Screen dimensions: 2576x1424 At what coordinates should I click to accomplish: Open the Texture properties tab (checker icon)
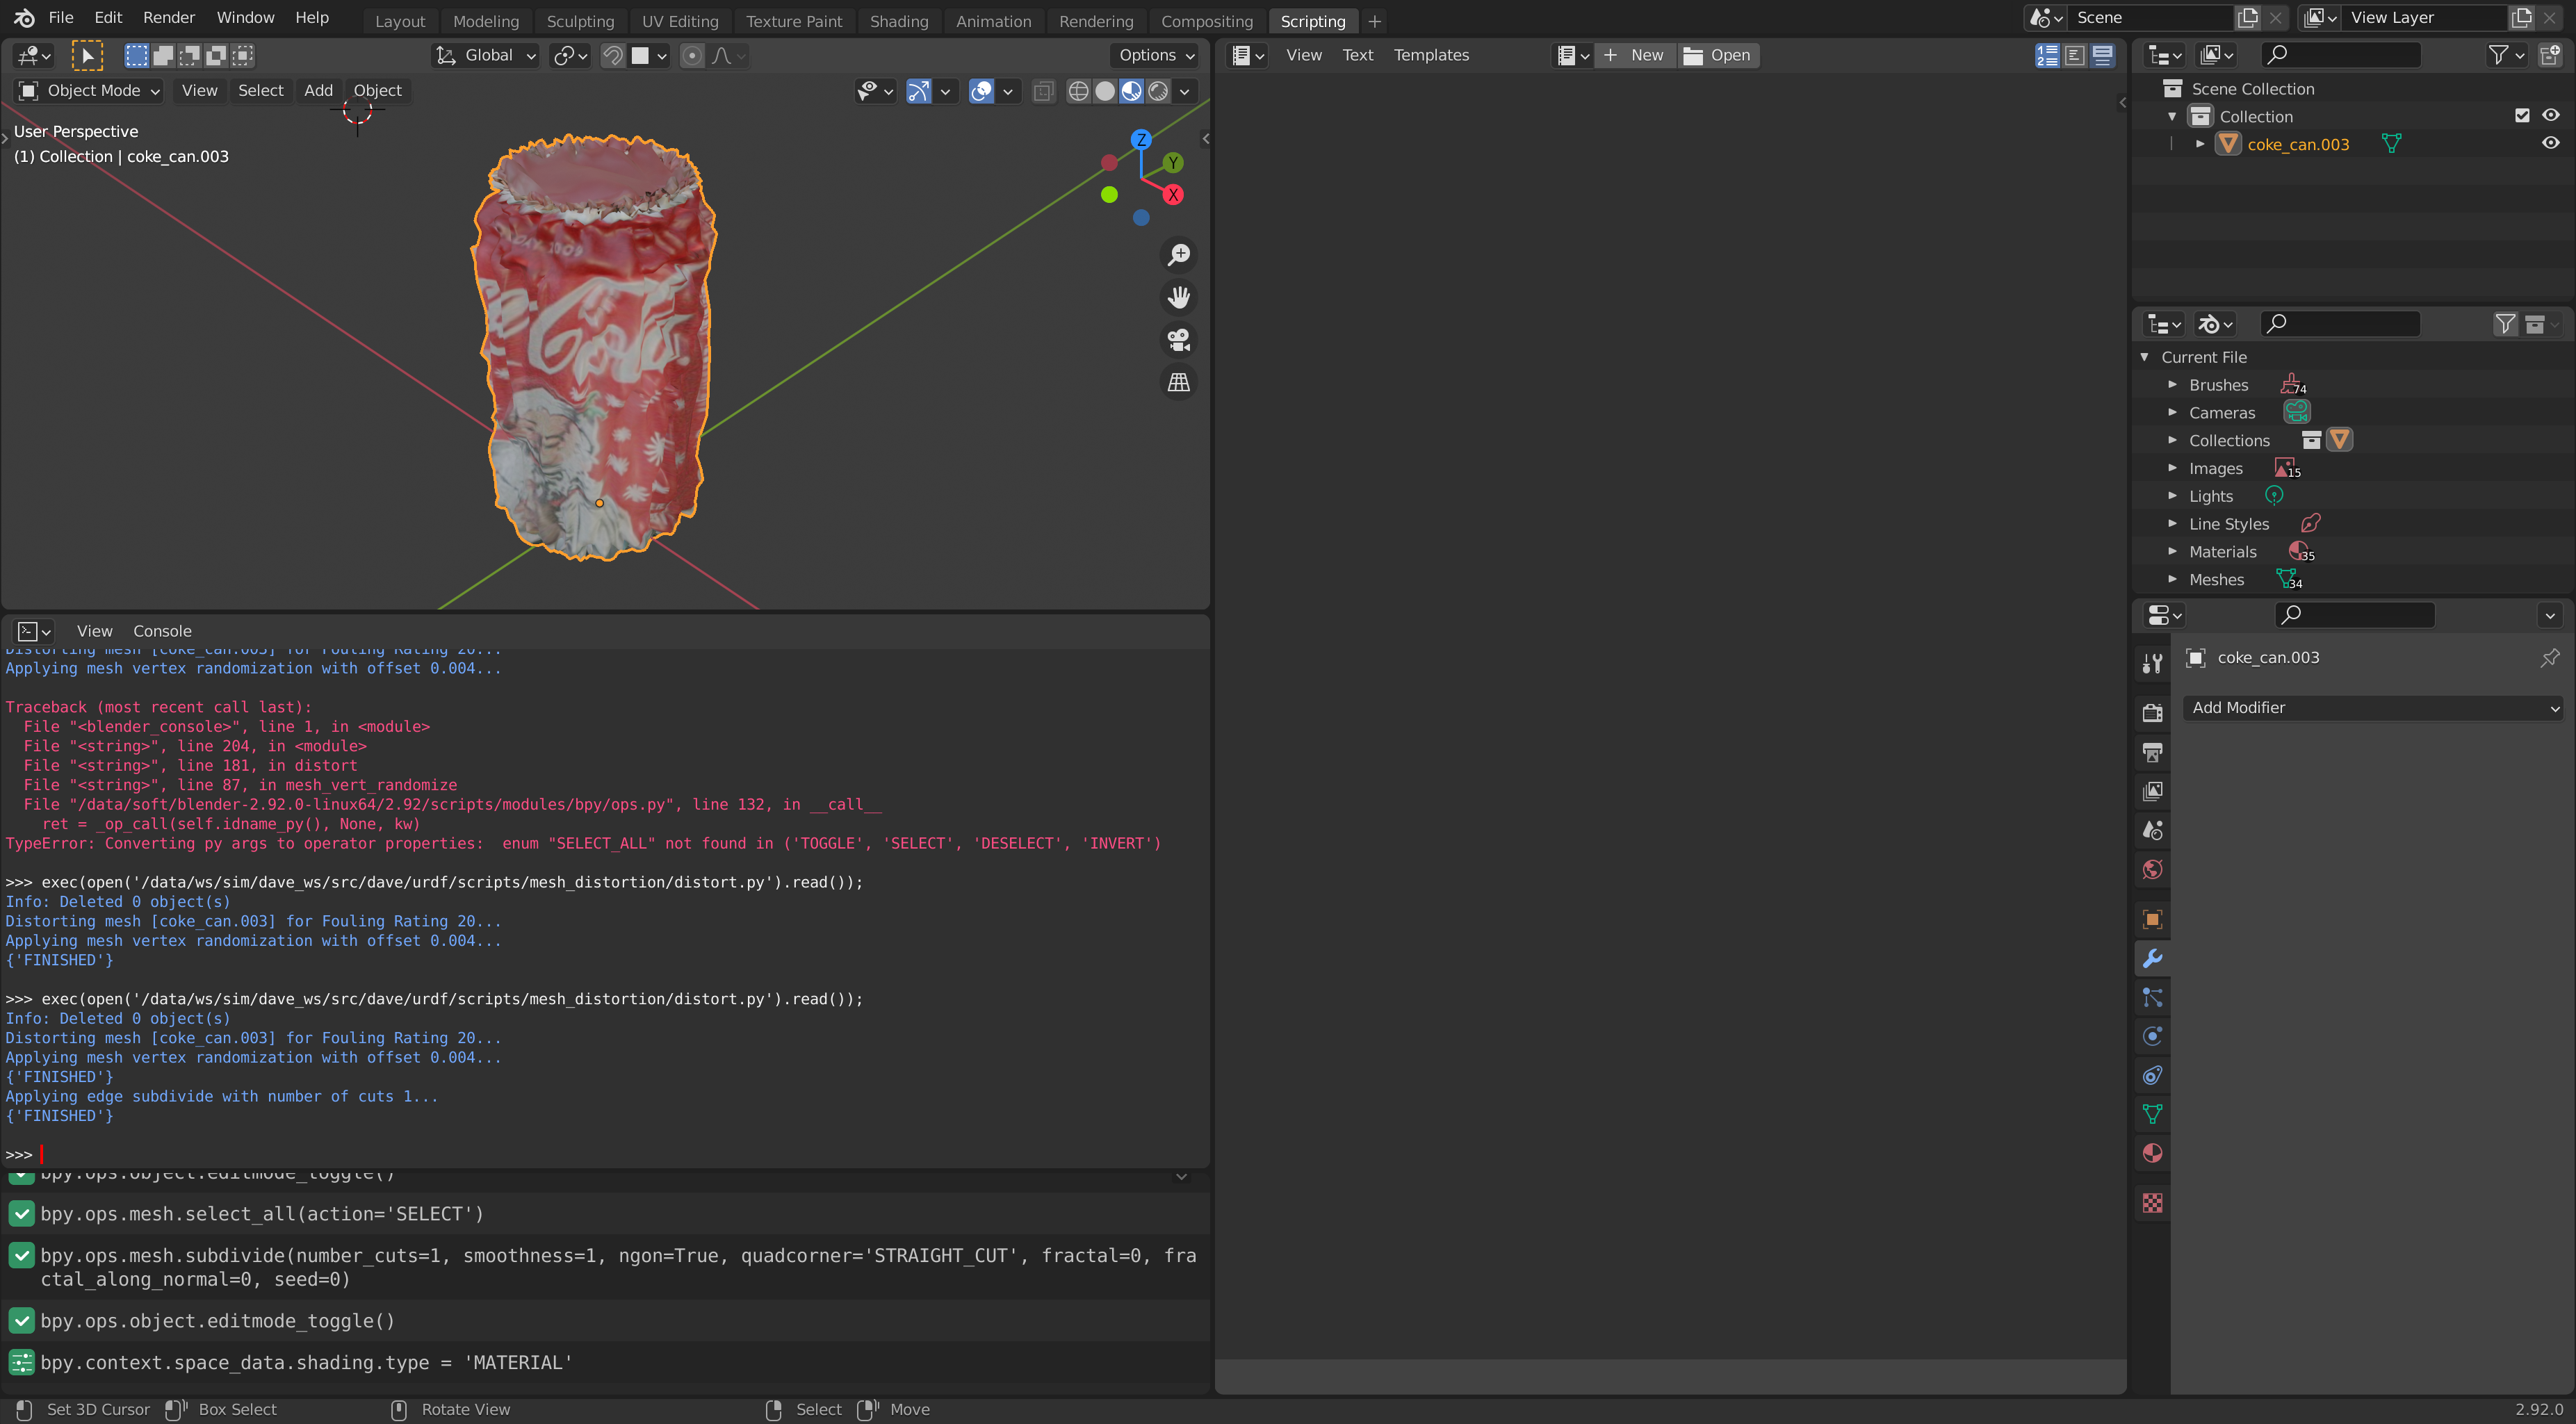pyautogui.click(x=2152, y=1203)
